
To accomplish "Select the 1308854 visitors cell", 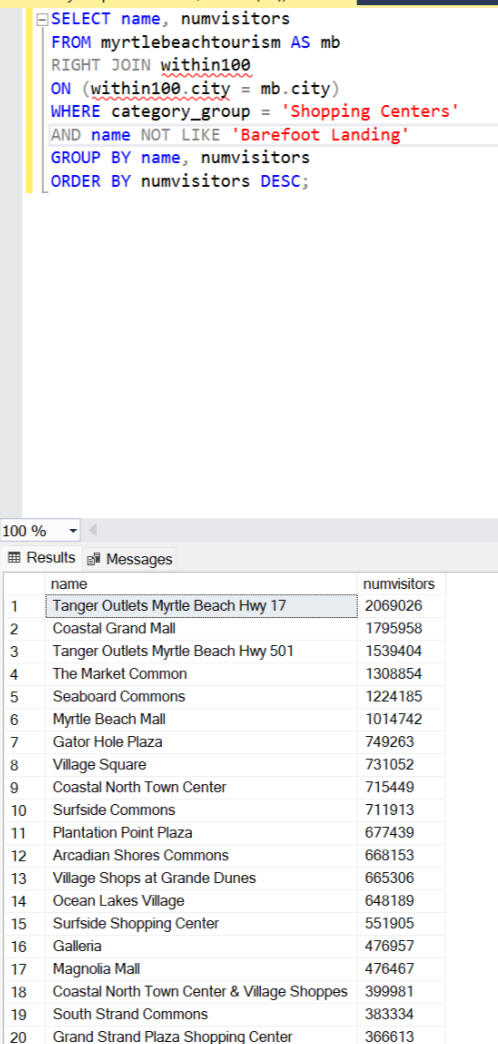I will [x=401, y=674].
